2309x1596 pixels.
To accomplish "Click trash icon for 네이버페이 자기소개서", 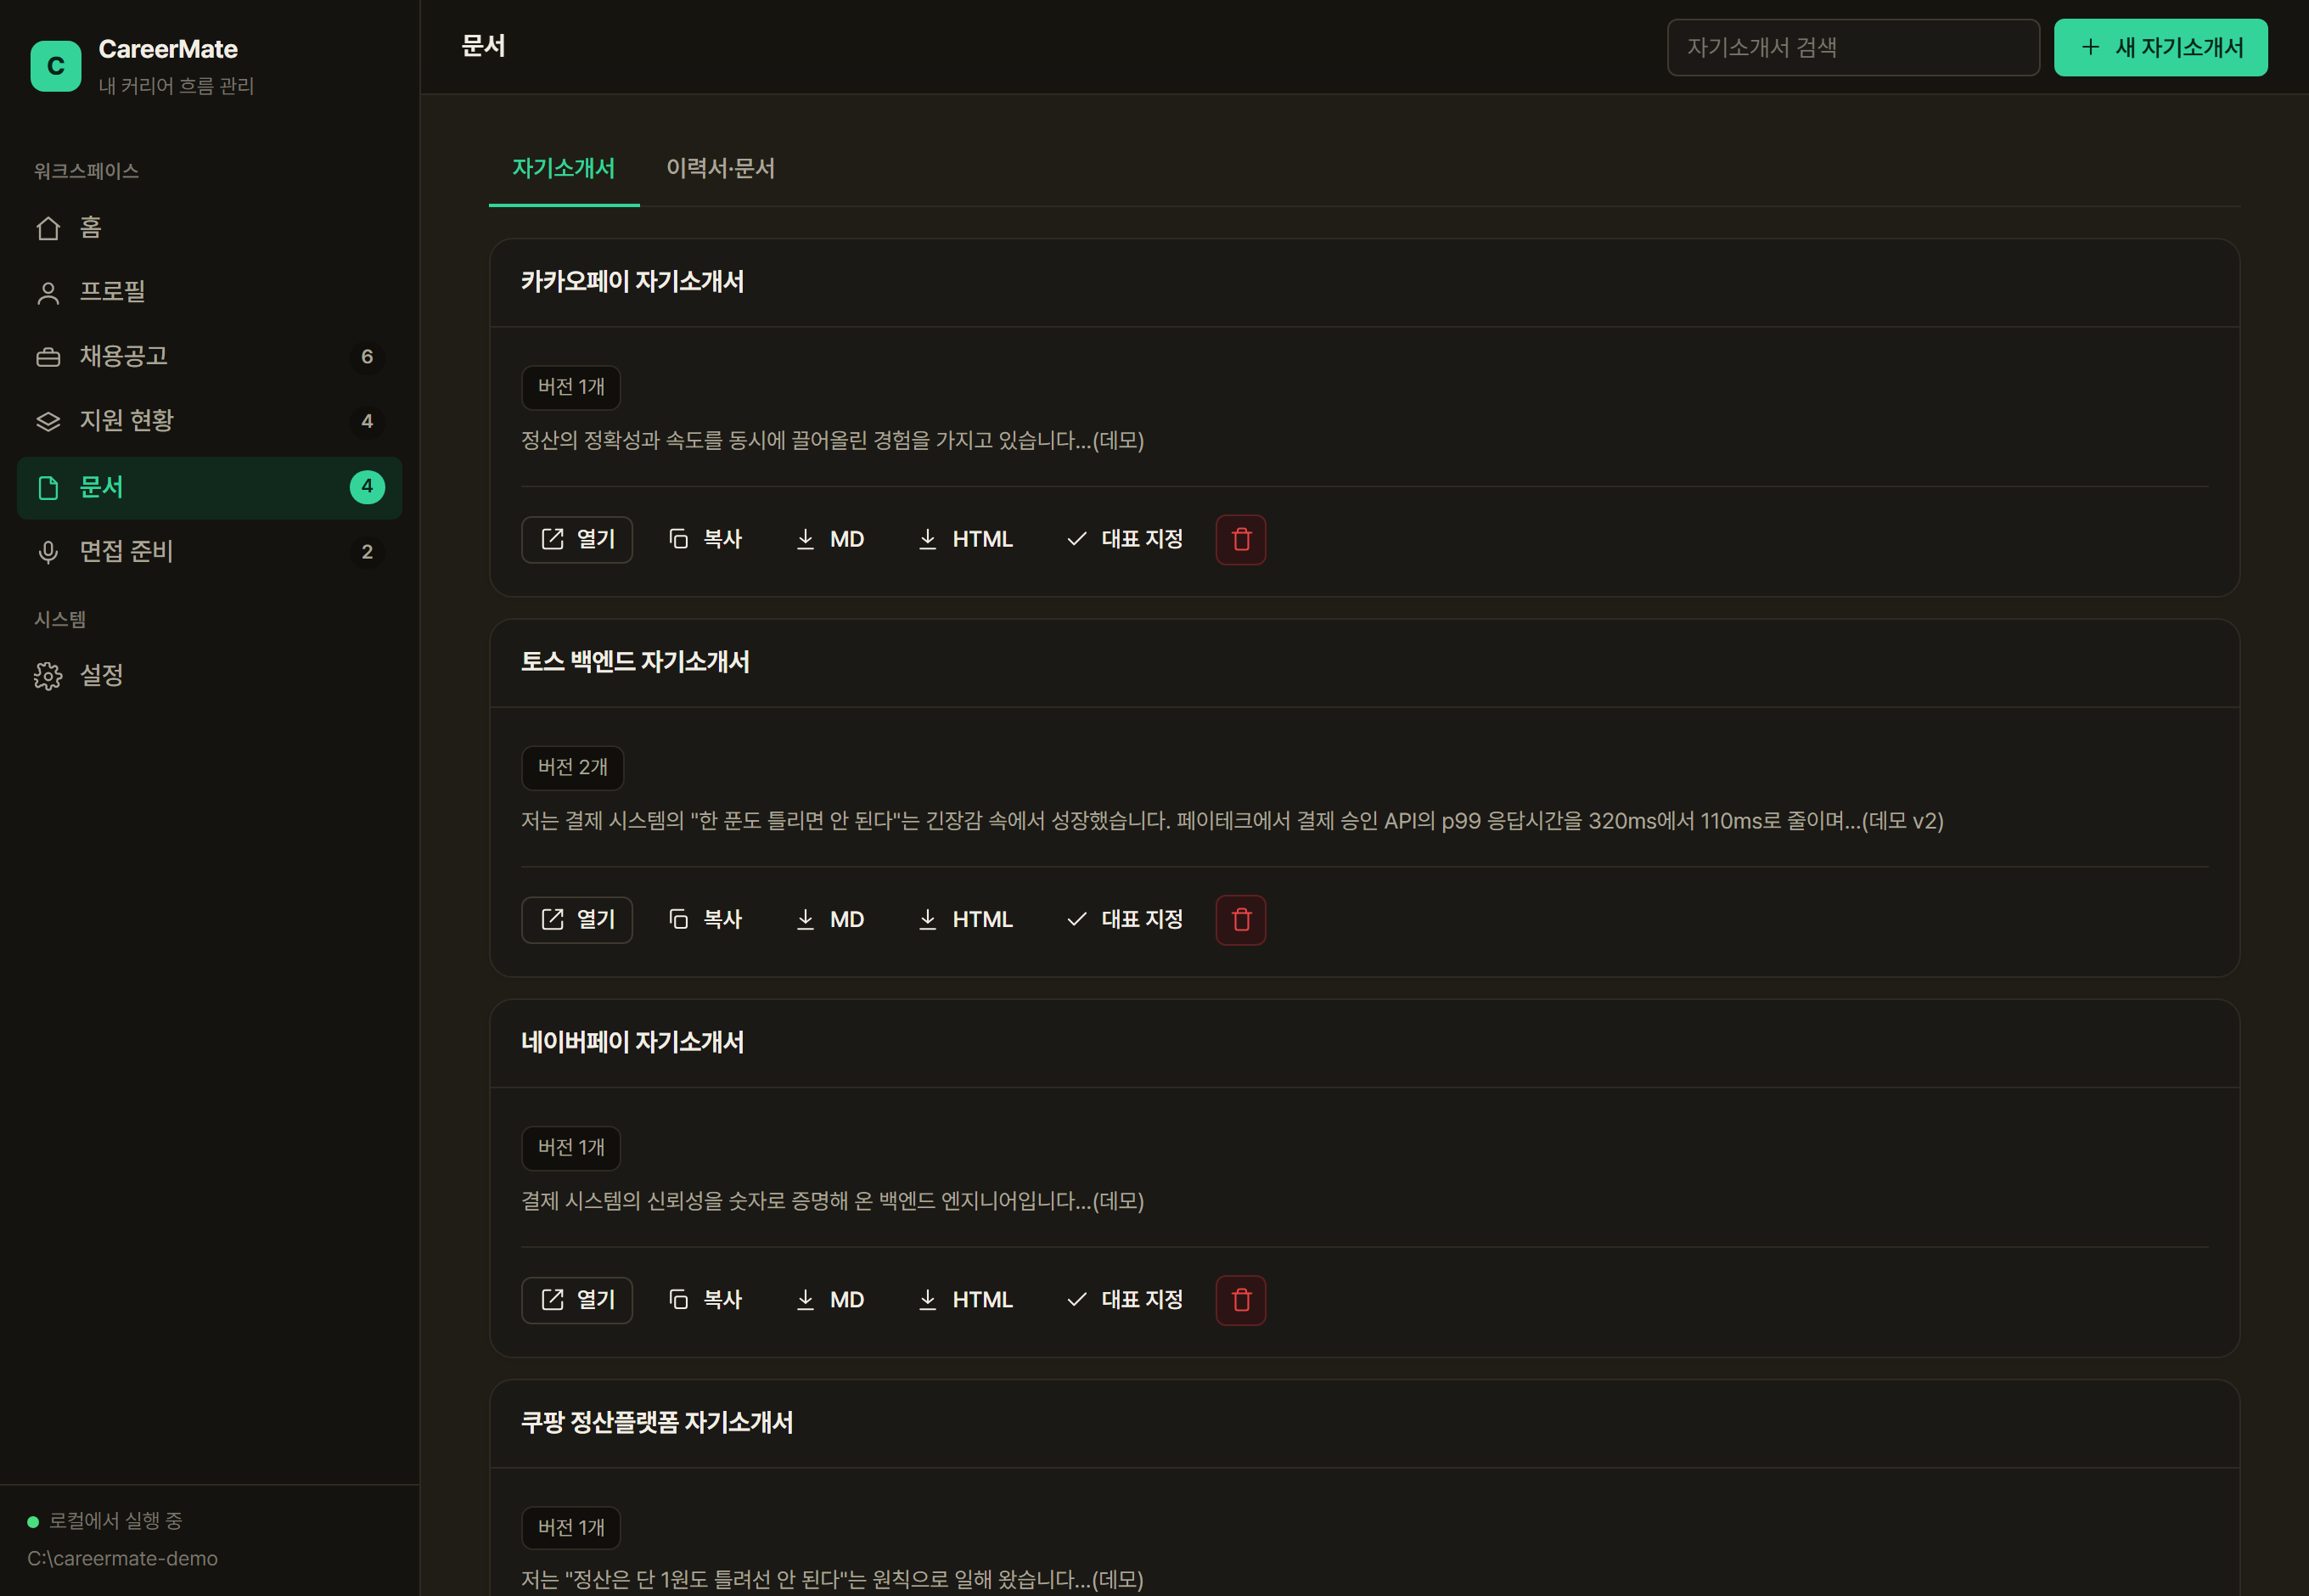I will coord(1240,1299).
